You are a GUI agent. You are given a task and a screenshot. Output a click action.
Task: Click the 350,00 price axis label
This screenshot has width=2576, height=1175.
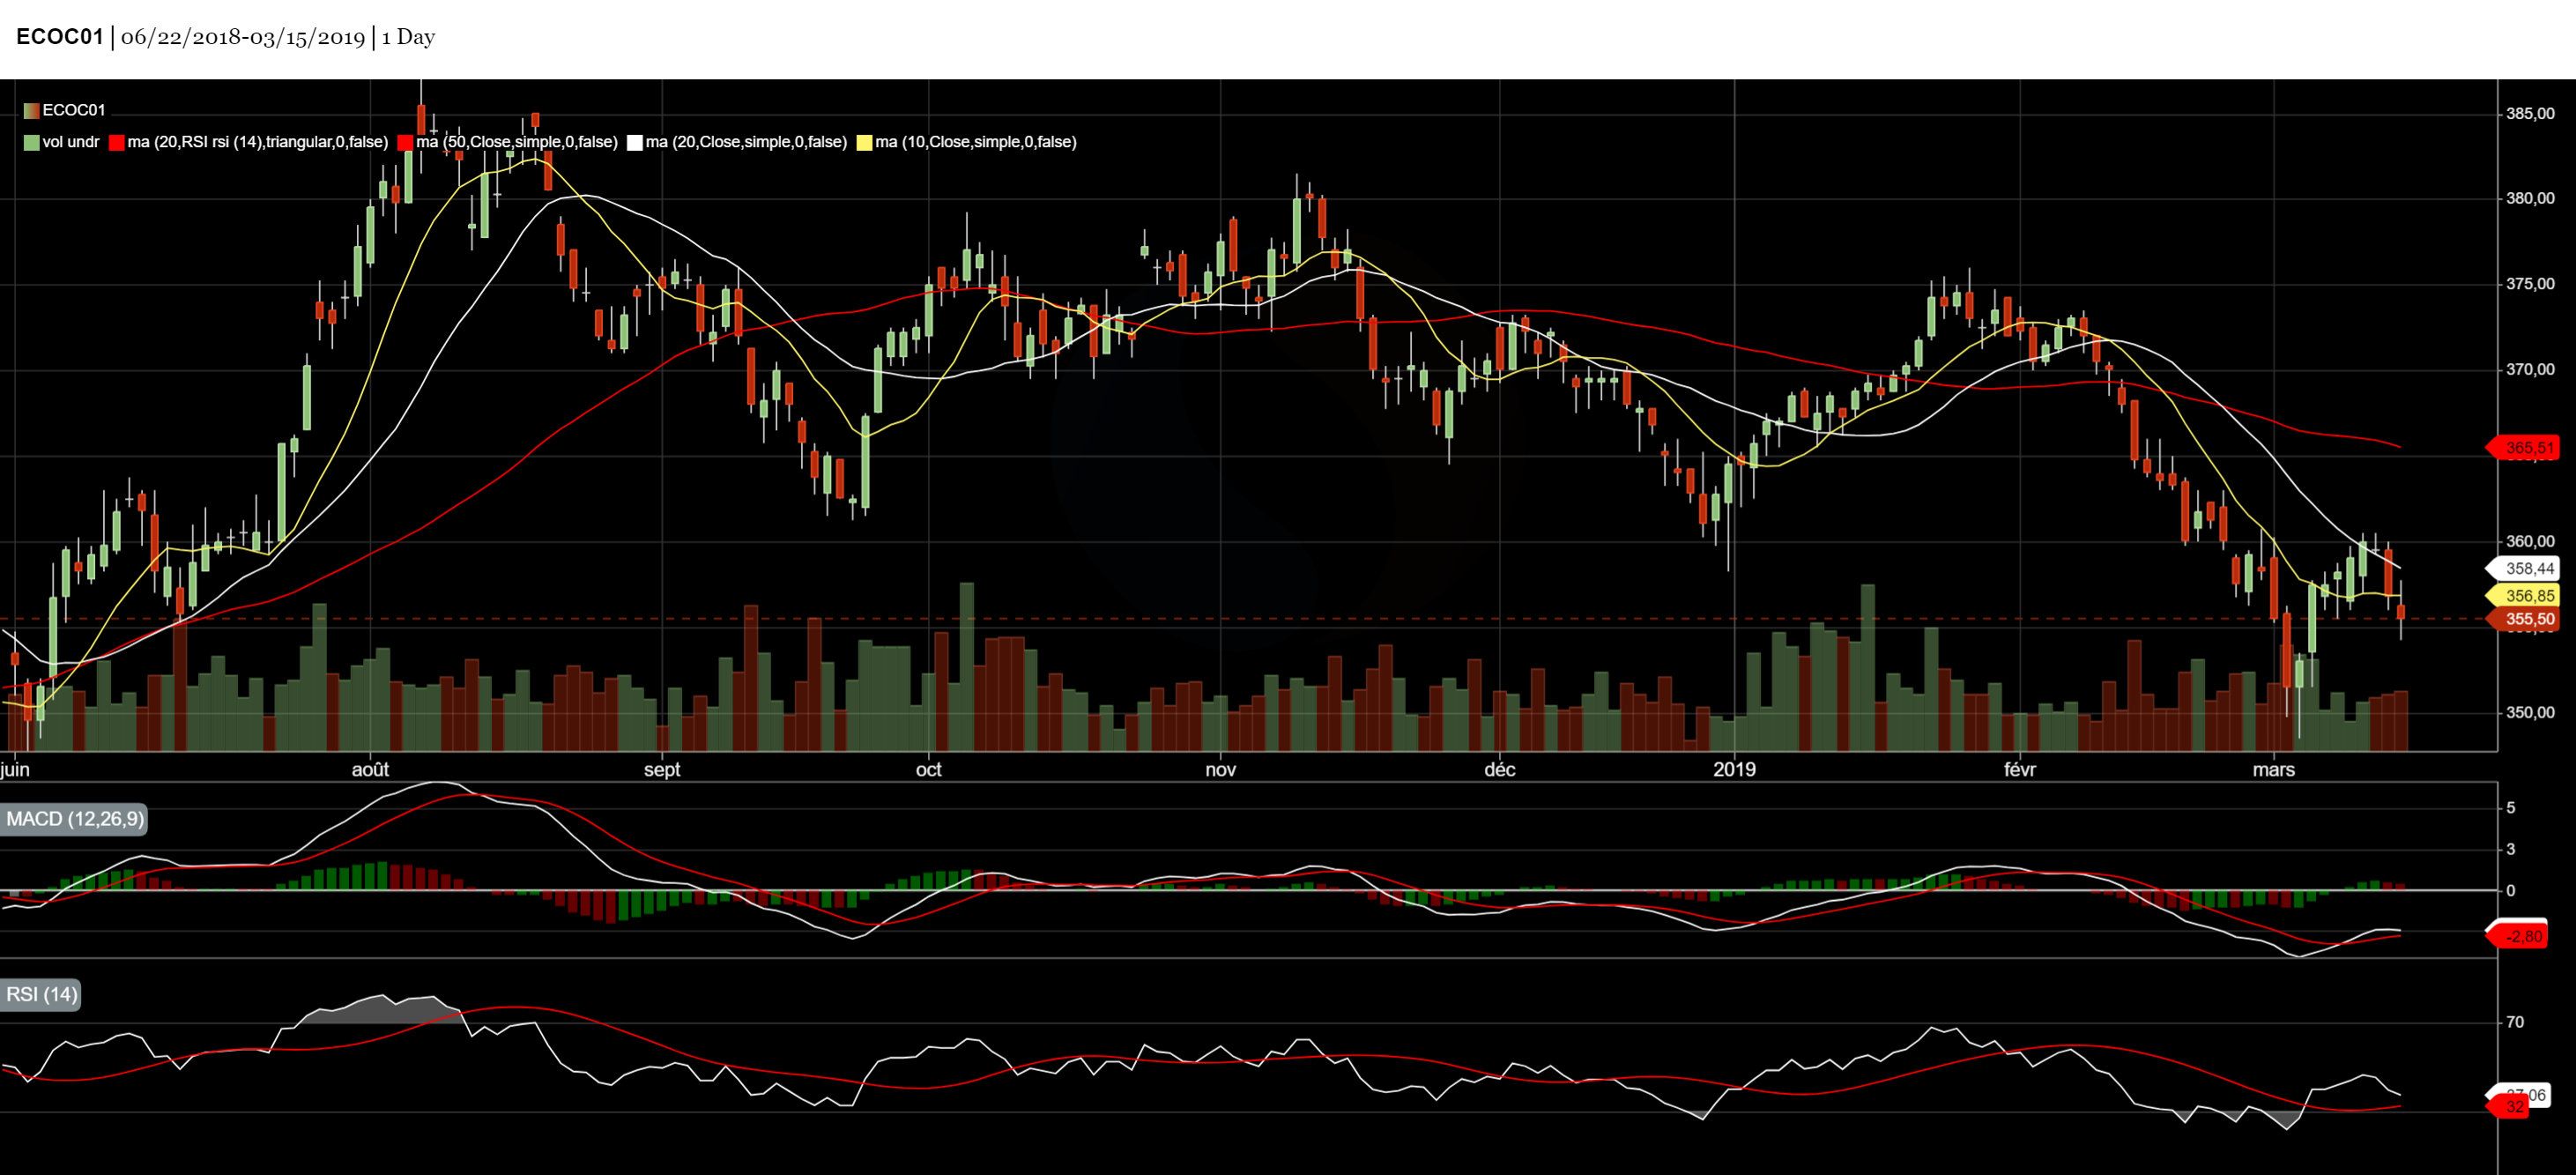point(2530,713)
